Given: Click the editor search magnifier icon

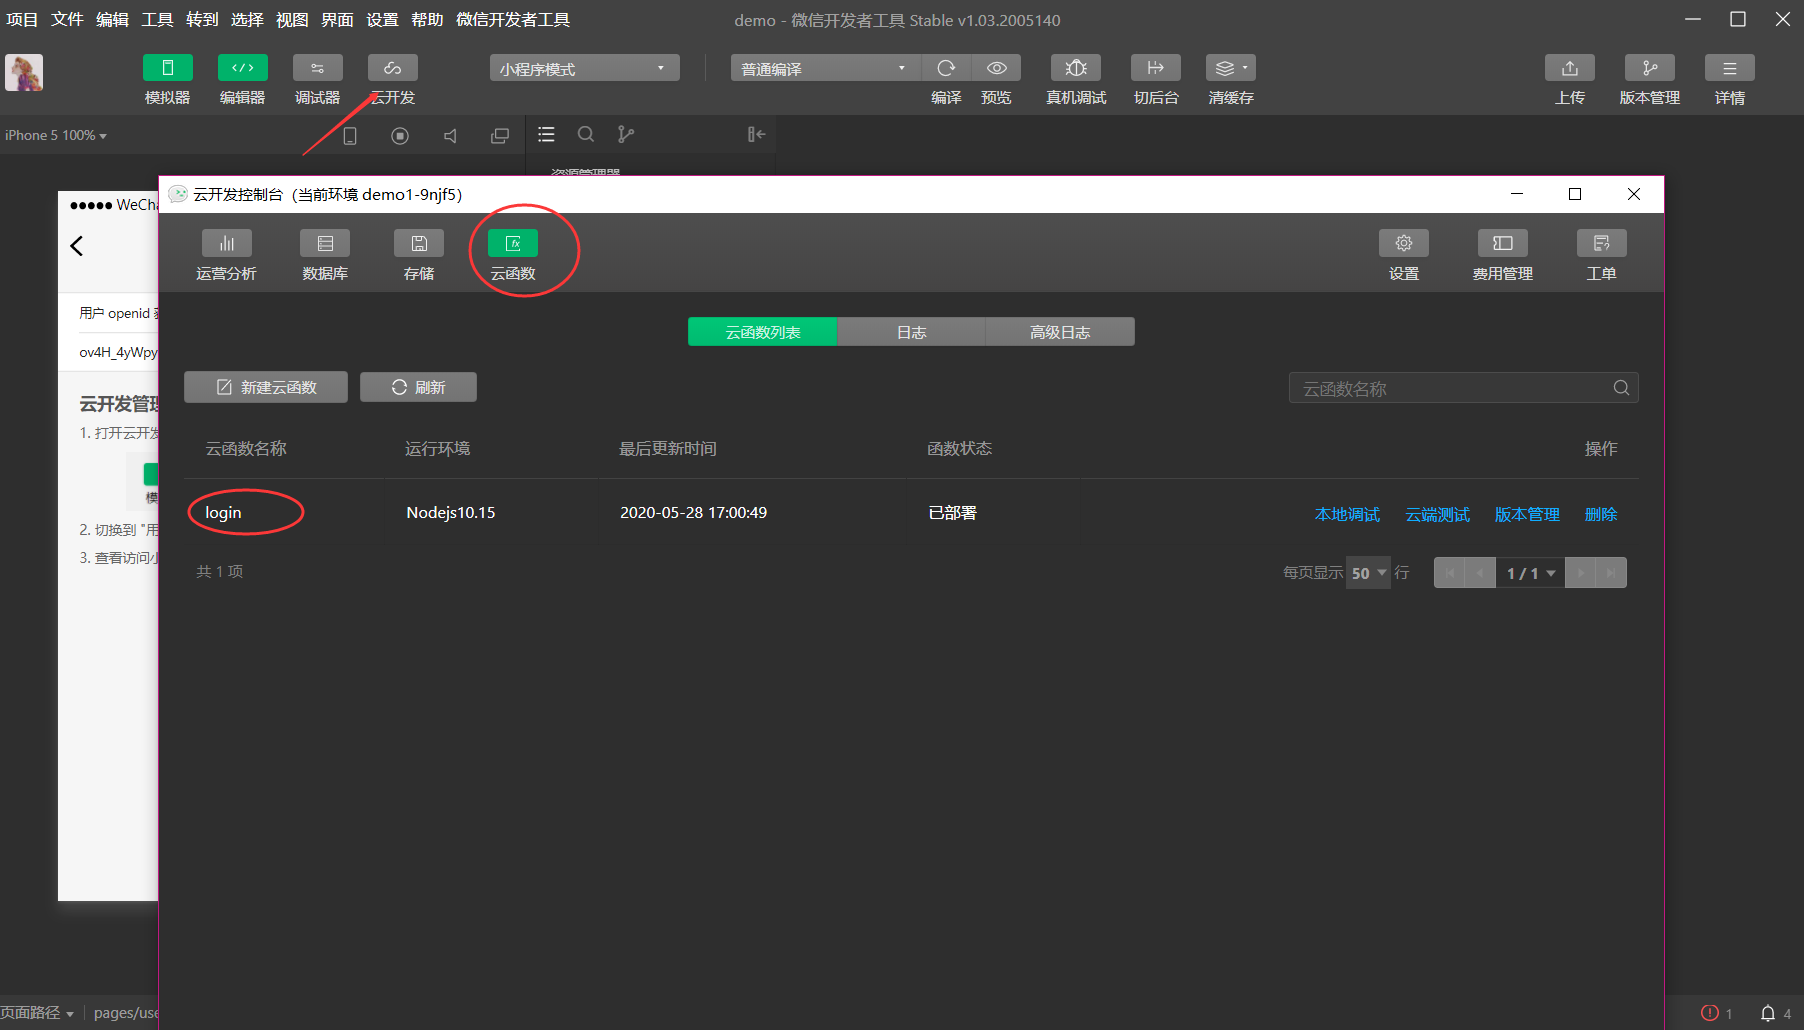Looking at the screenshot, I should click(586, 134).
